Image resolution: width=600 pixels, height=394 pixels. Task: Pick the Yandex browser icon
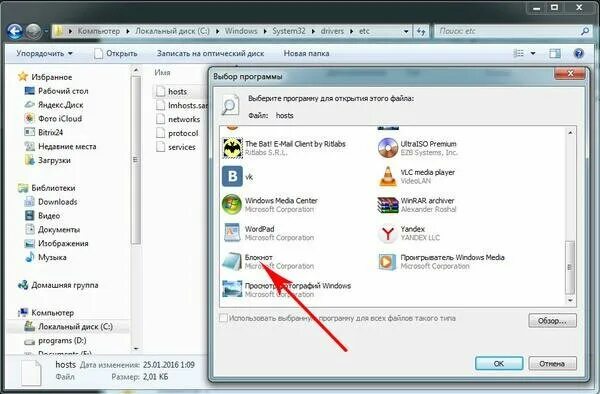click(x=388, y=233)
